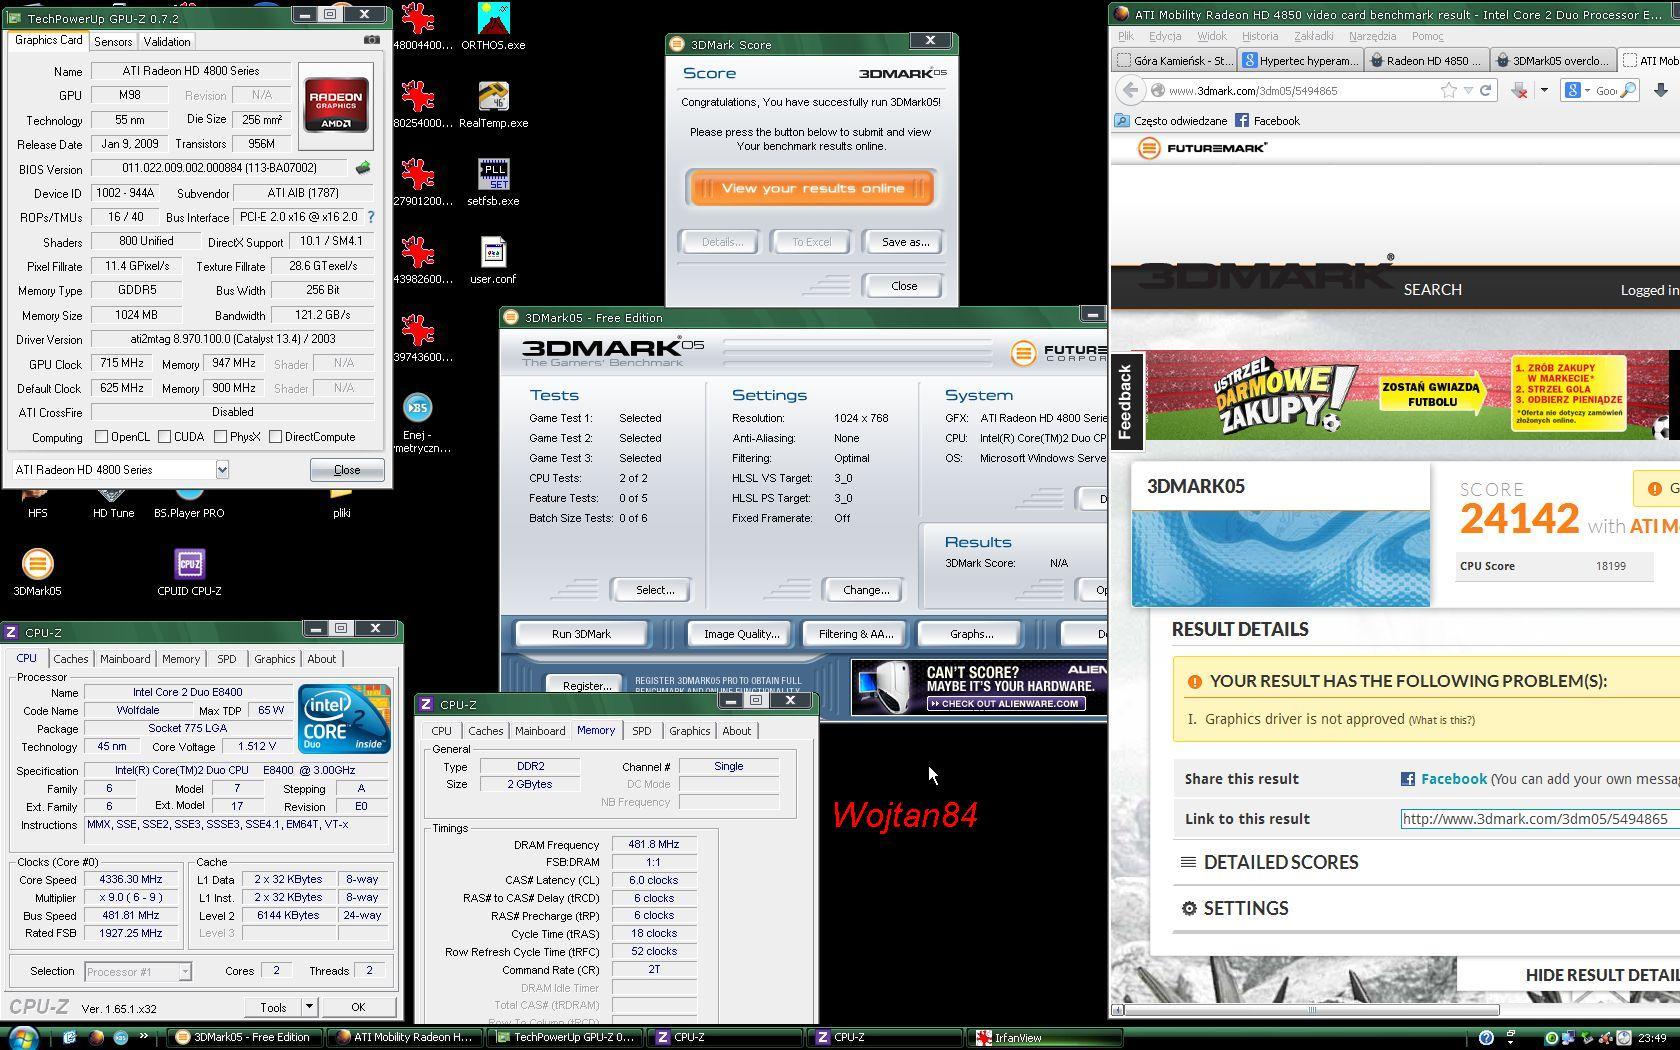Enable the OpenCL checkbox in GPU-Z

click(101, 437)
